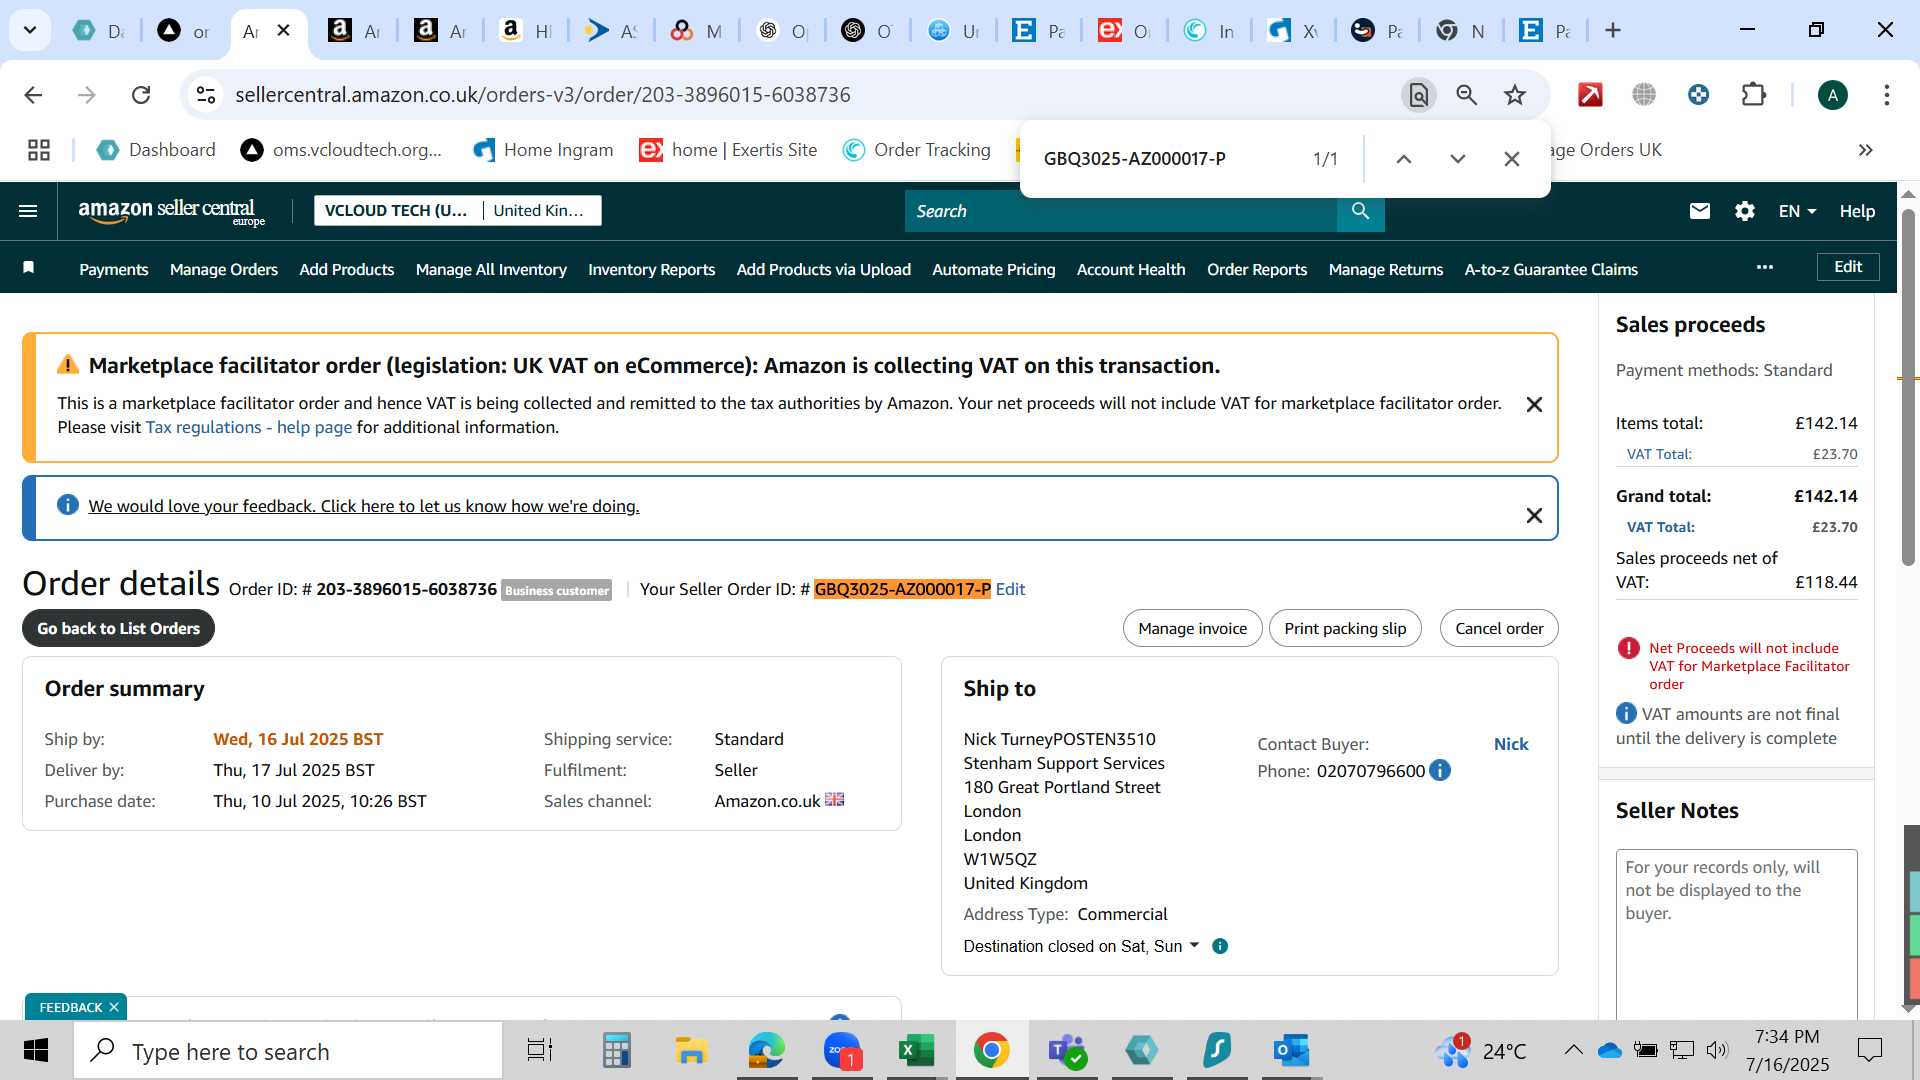Open the Chrome three-dot menu
Image resolution: width=1920 pixels, height=1080 pixels.
pos(1887,95)
